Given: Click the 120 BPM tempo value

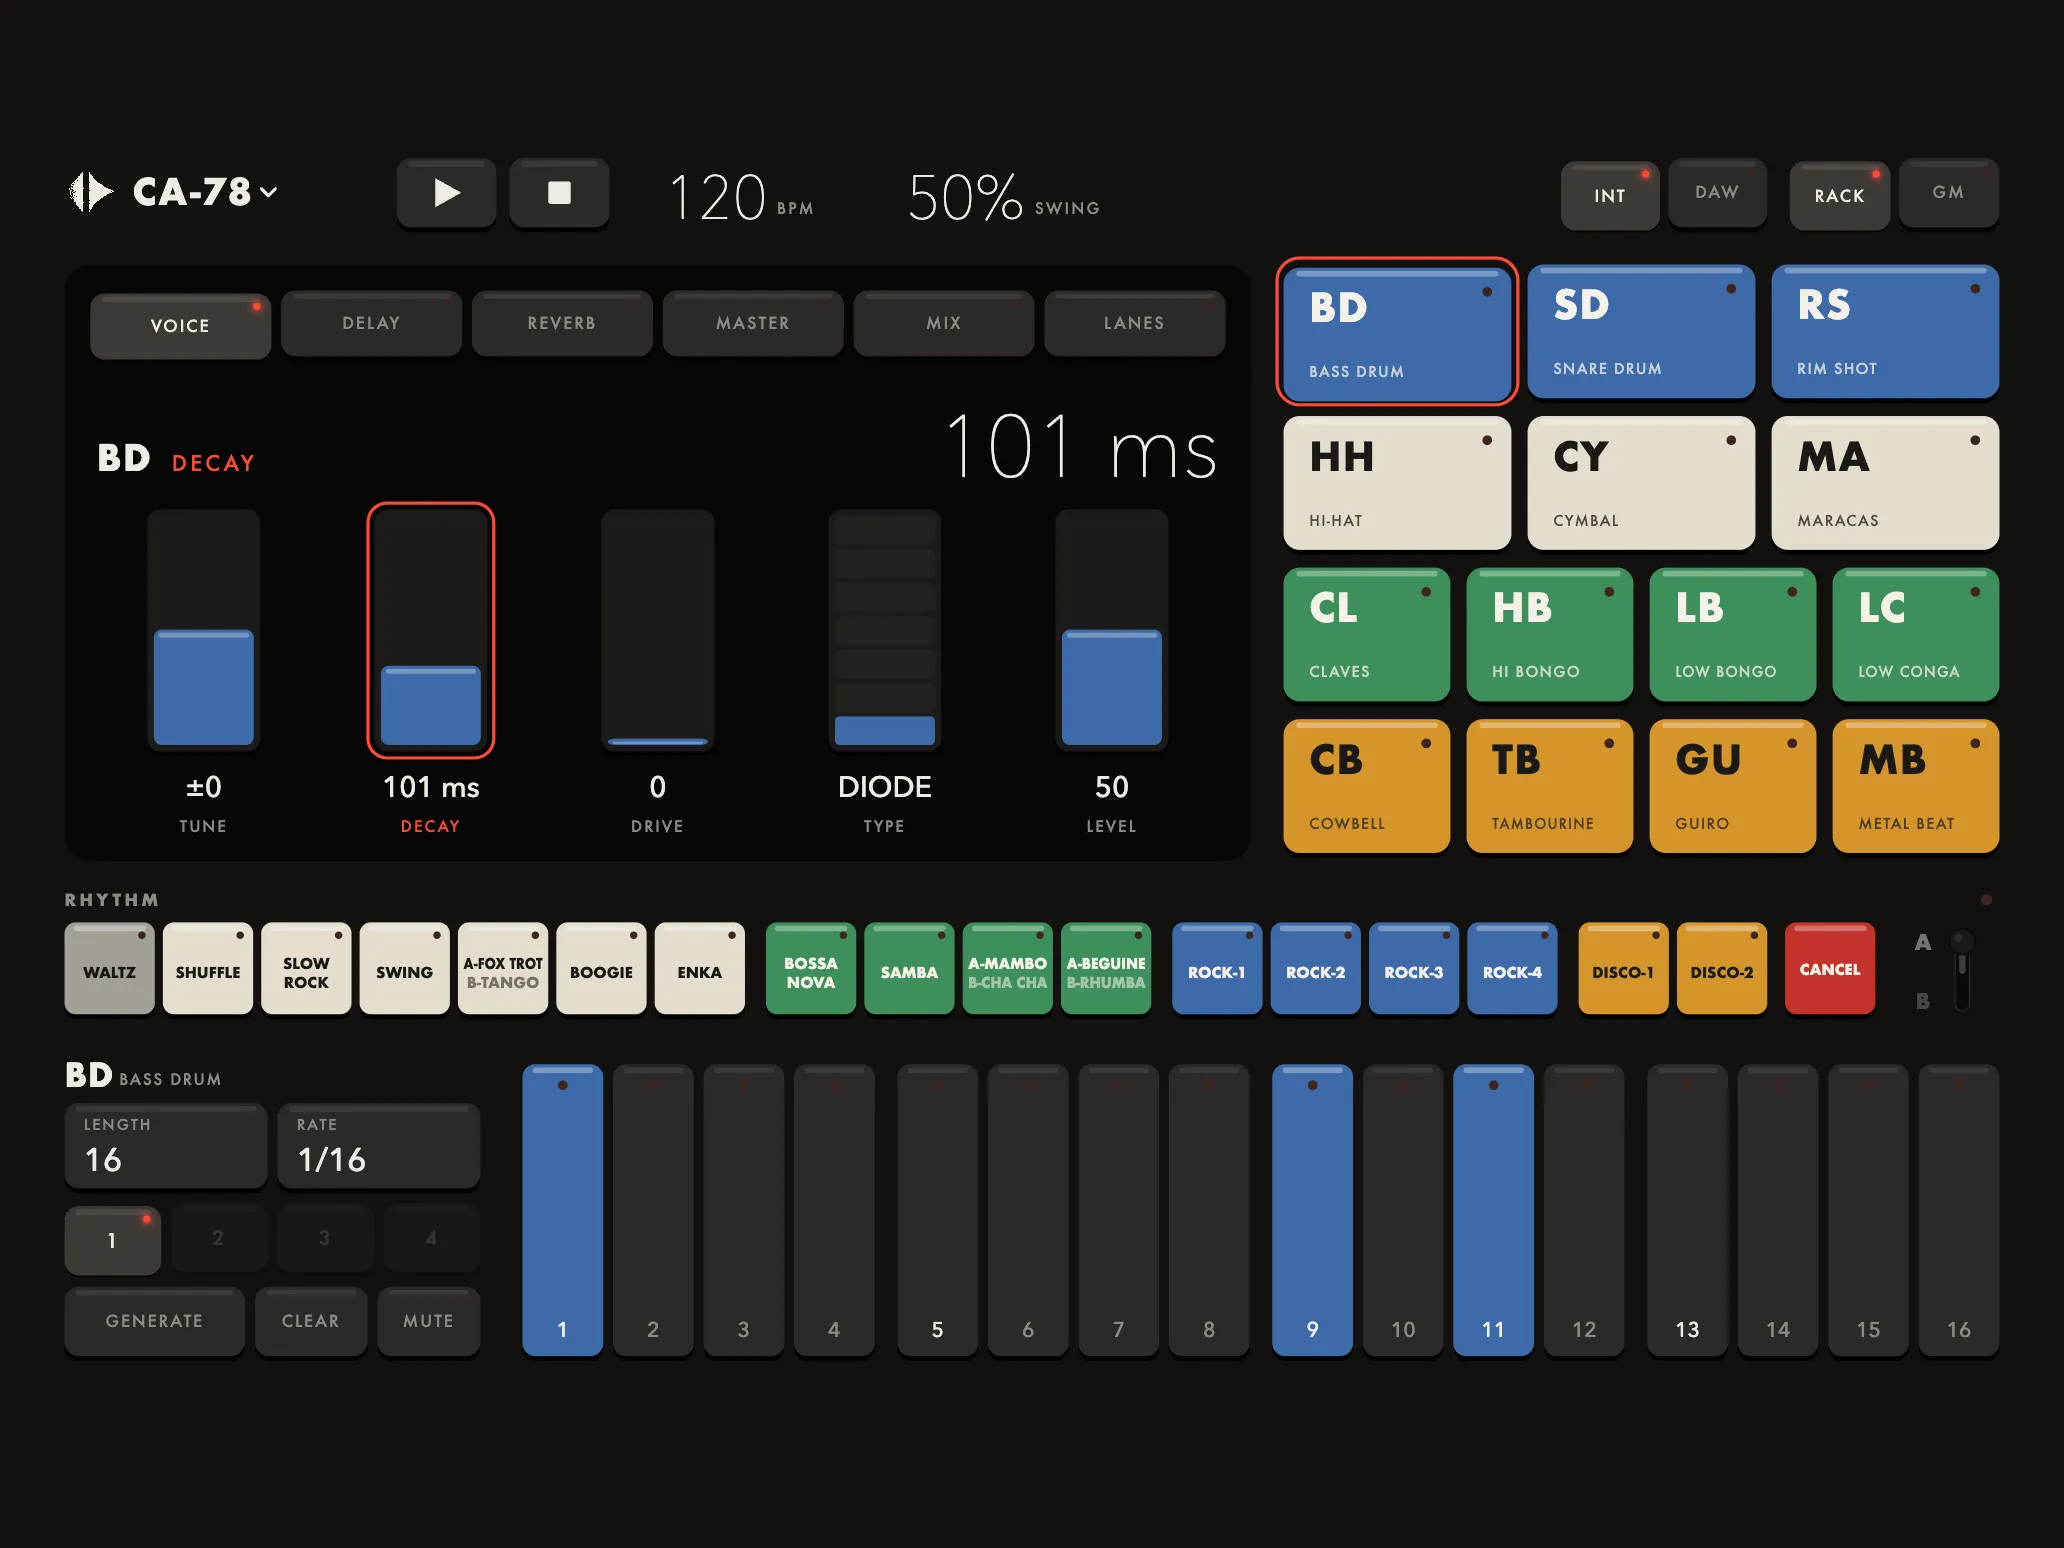Looking at the screenshot, I should [x=741, y=197].
